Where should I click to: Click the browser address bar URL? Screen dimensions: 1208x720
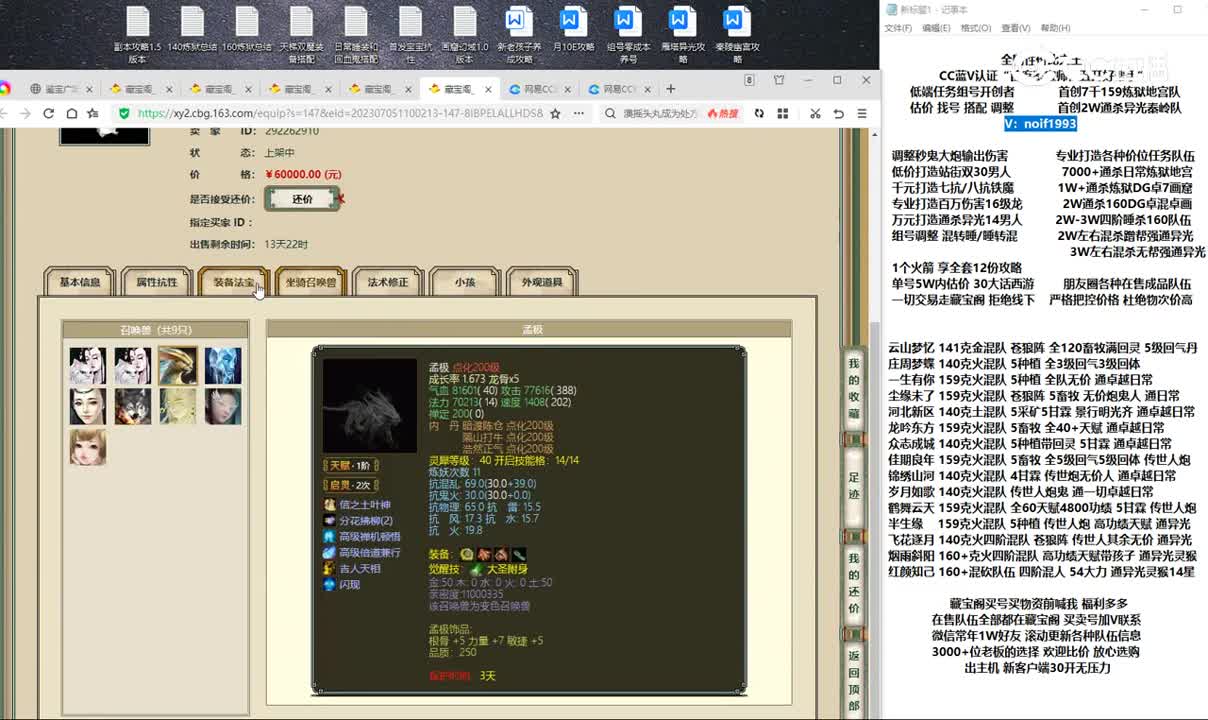pos(340,113)
